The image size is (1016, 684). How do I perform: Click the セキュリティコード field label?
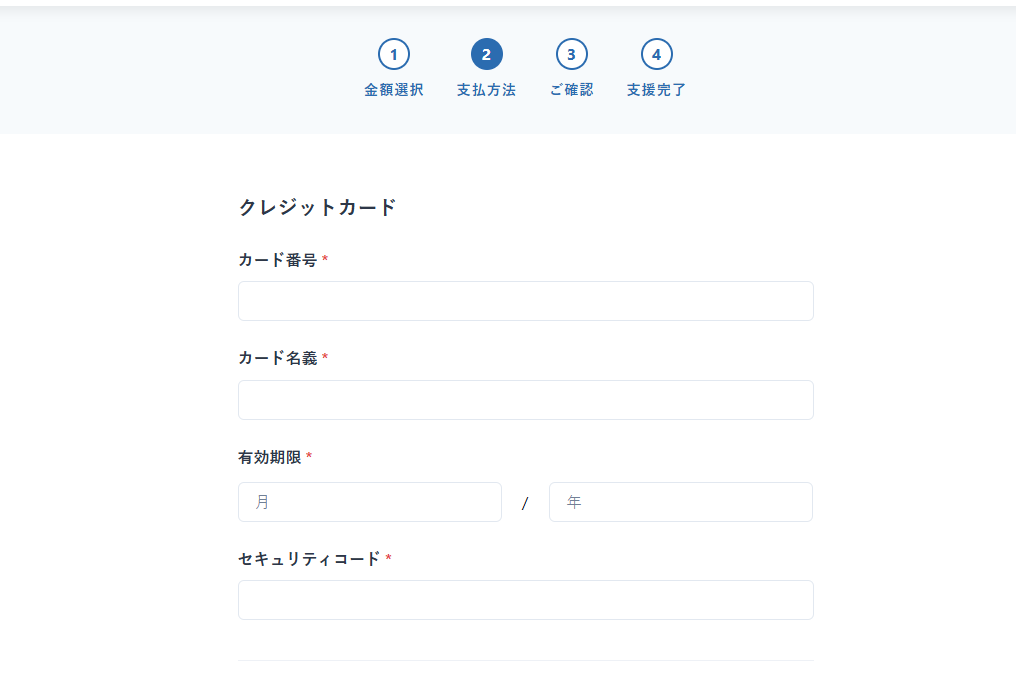(x=309, y=559)
